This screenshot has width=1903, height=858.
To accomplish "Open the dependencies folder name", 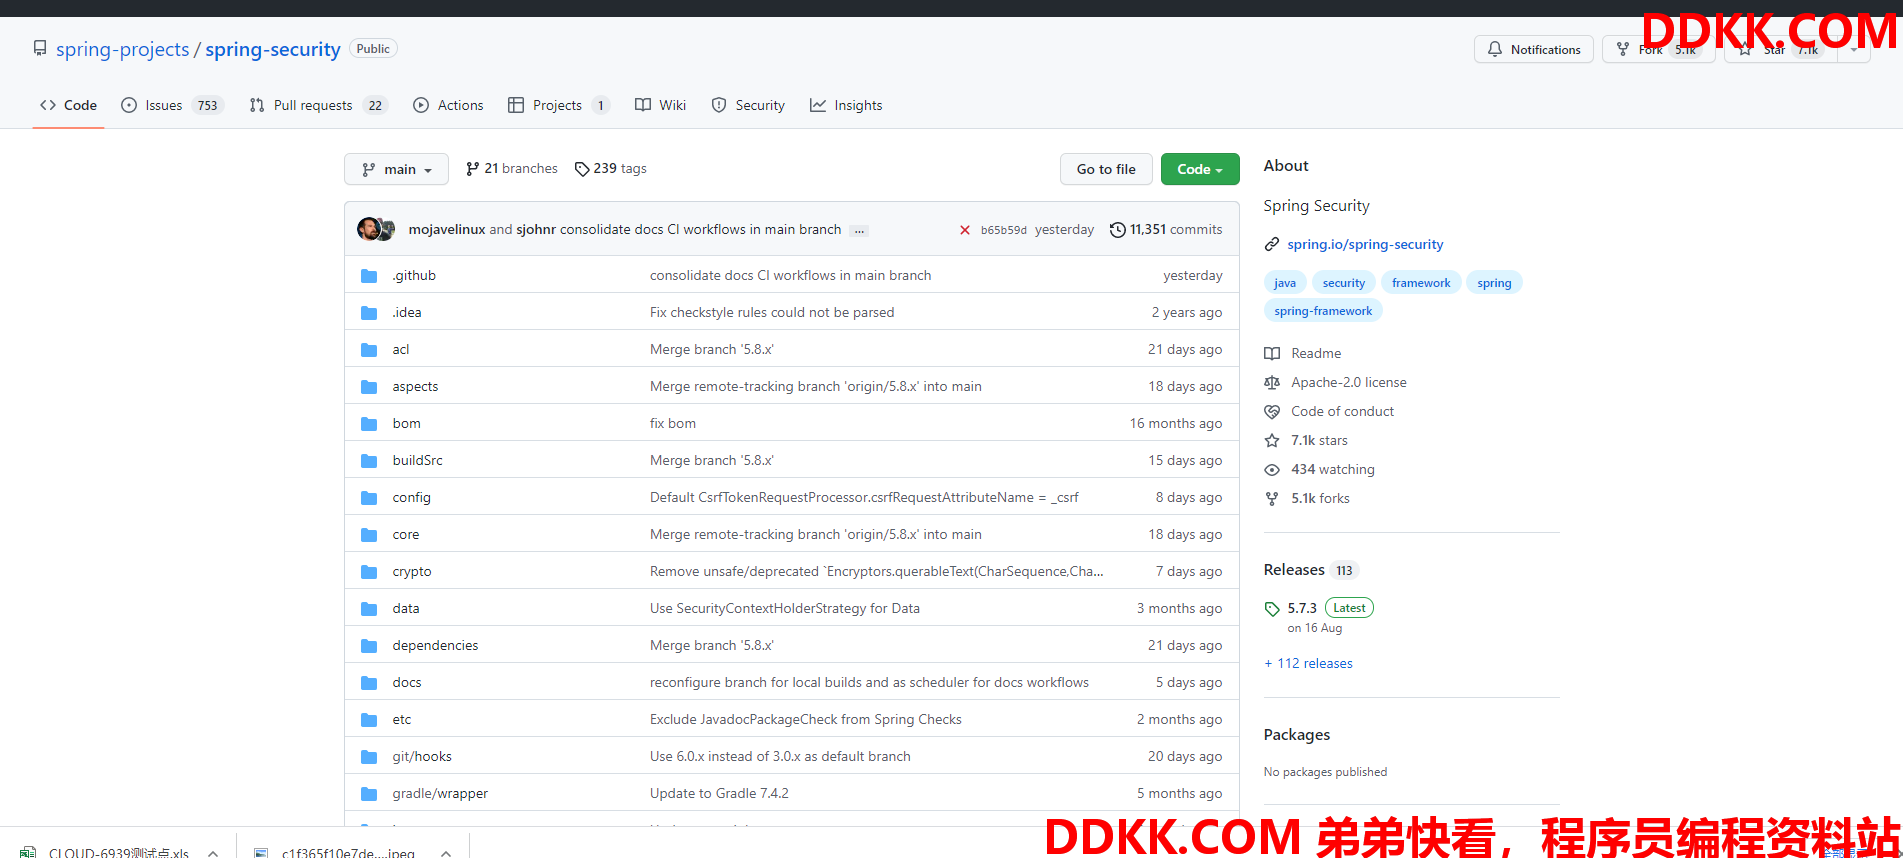I will click(435, 646).
